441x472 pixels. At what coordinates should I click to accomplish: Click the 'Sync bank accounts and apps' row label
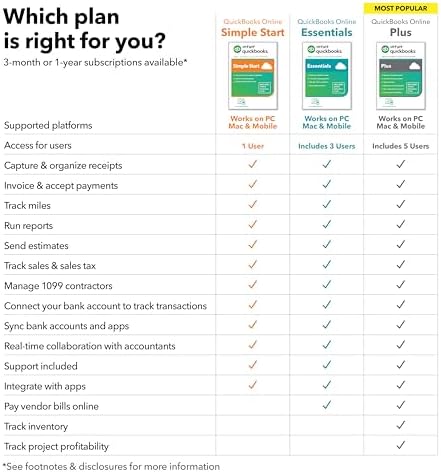point(66,326)
